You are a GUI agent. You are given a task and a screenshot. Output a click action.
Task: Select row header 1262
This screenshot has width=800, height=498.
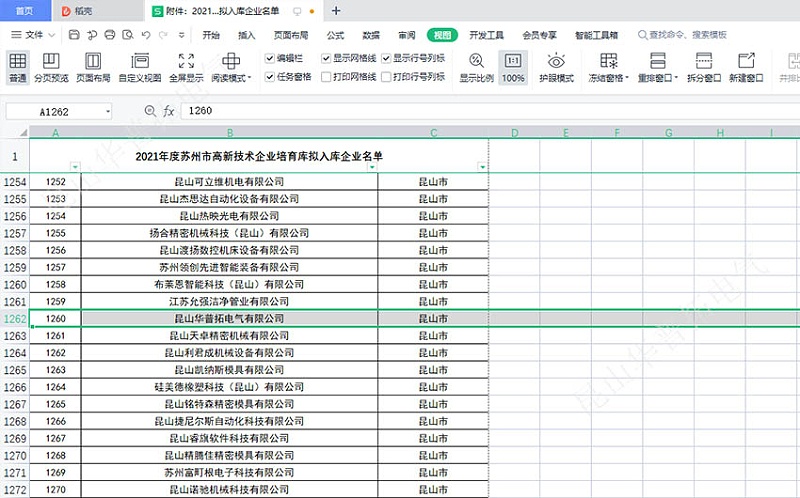15,318
